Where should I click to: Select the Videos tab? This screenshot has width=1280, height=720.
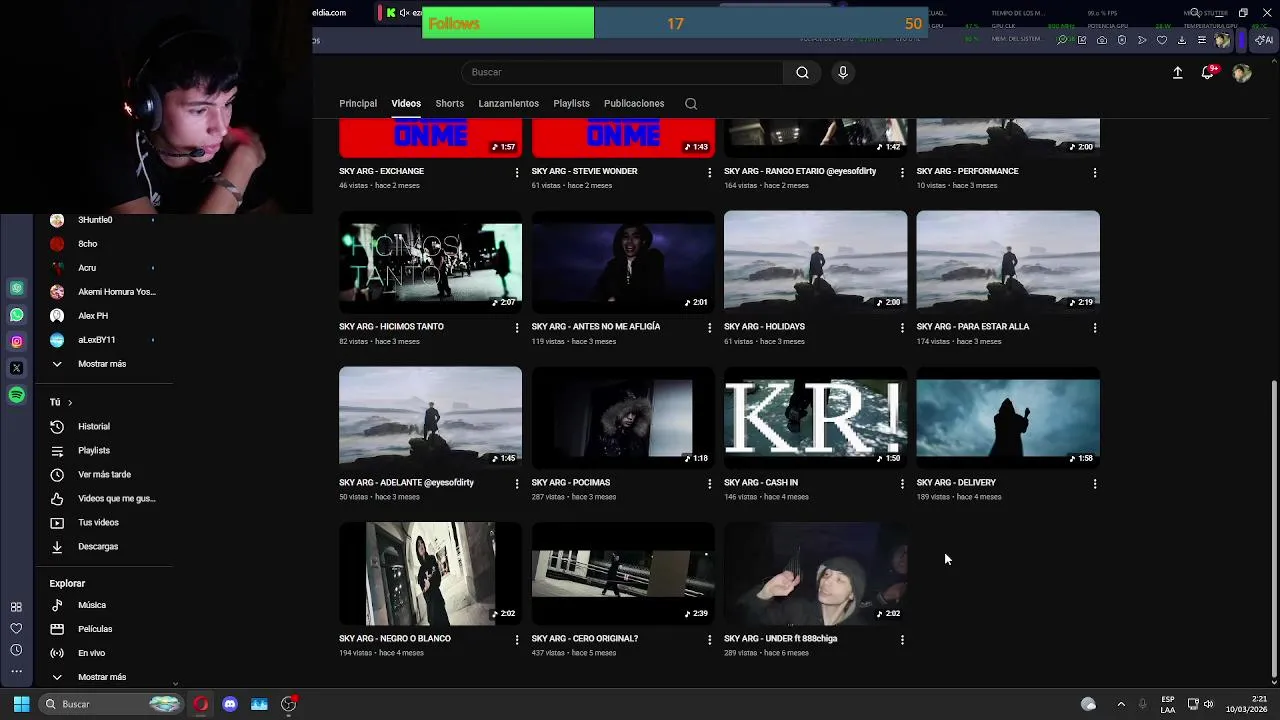tap(406, 103)
